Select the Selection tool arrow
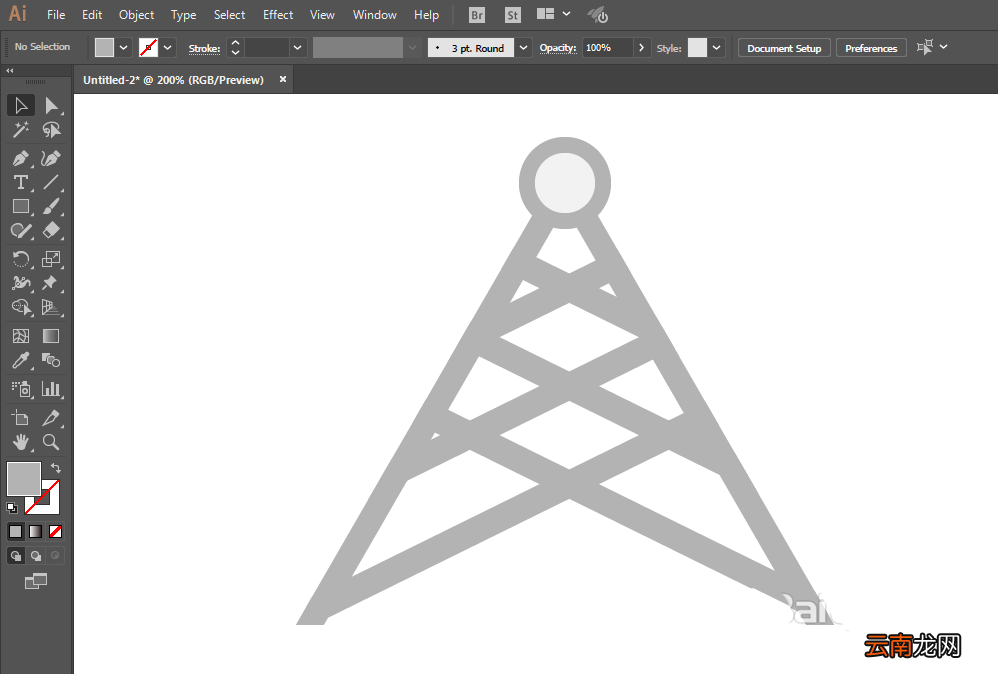998x674 pixels. (x=21, y=106)
